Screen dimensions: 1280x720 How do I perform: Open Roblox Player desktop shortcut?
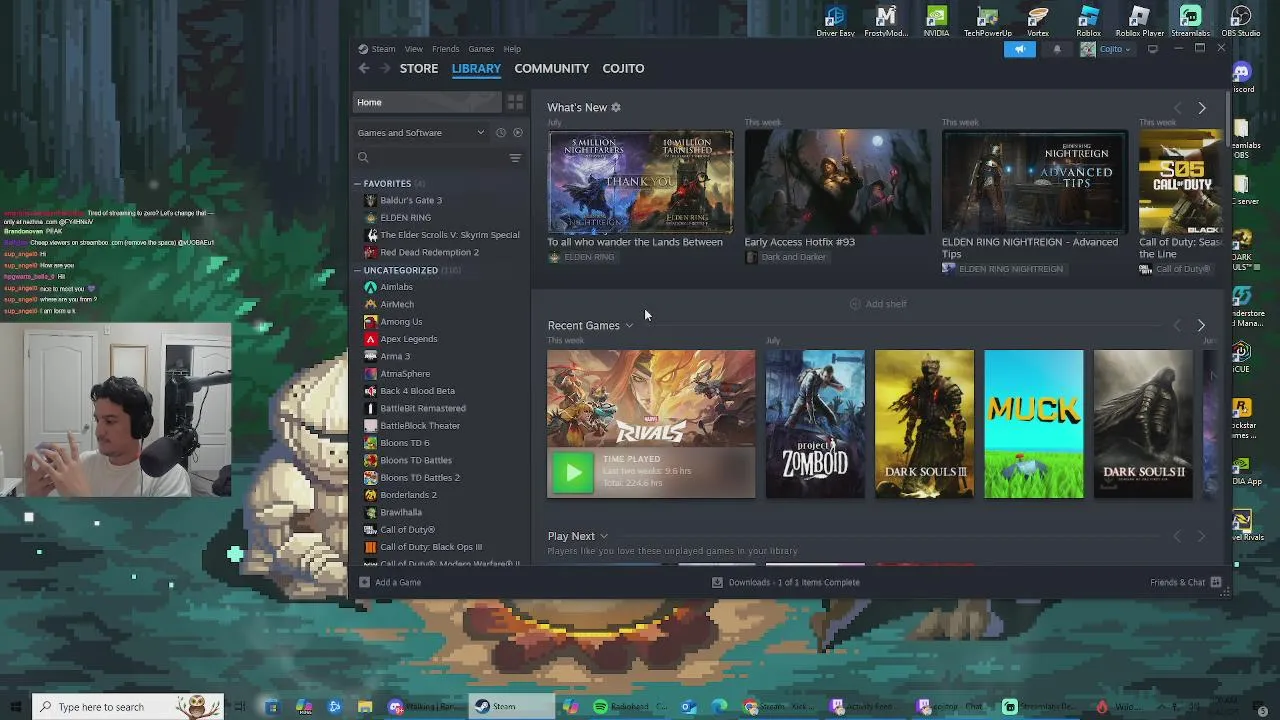coord(1139,21)
